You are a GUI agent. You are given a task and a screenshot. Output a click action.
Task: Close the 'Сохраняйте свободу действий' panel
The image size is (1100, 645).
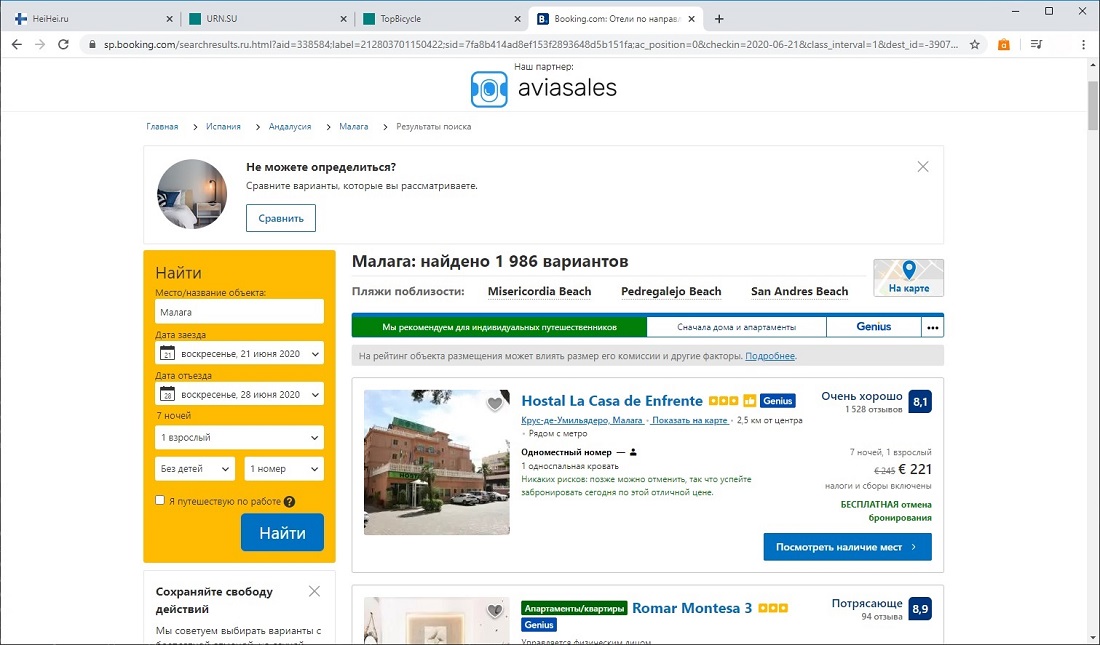pyautogui.click(x=314, y=591)
